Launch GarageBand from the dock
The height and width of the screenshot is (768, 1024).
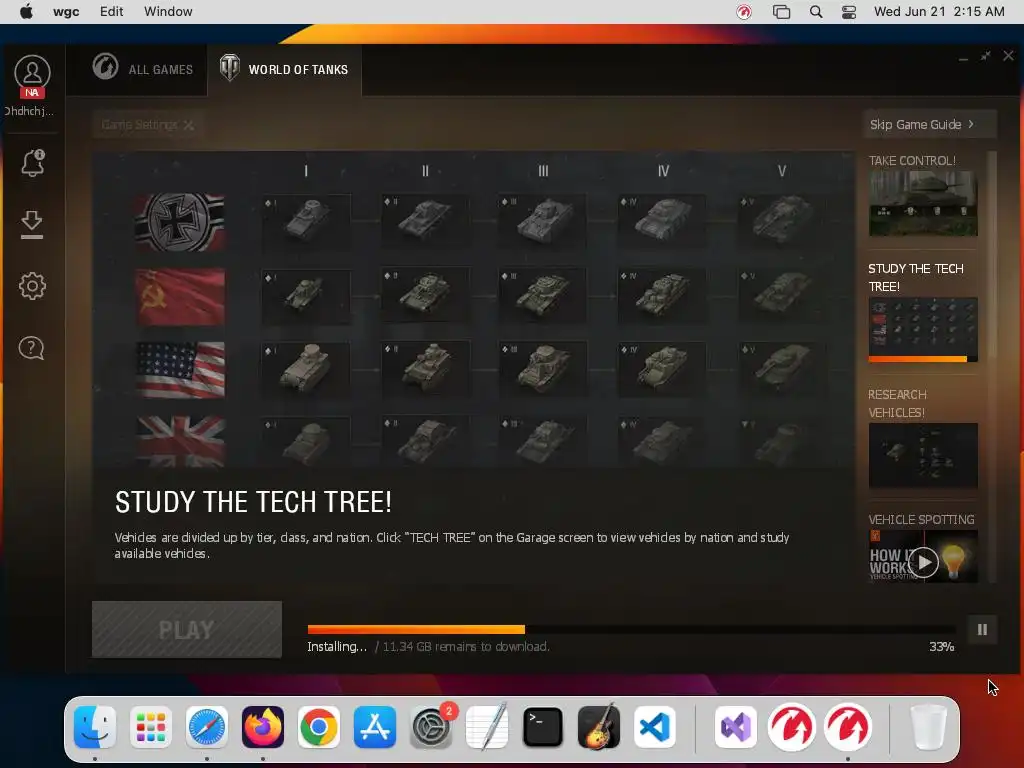pyautogui.click(x=599, y=727)
